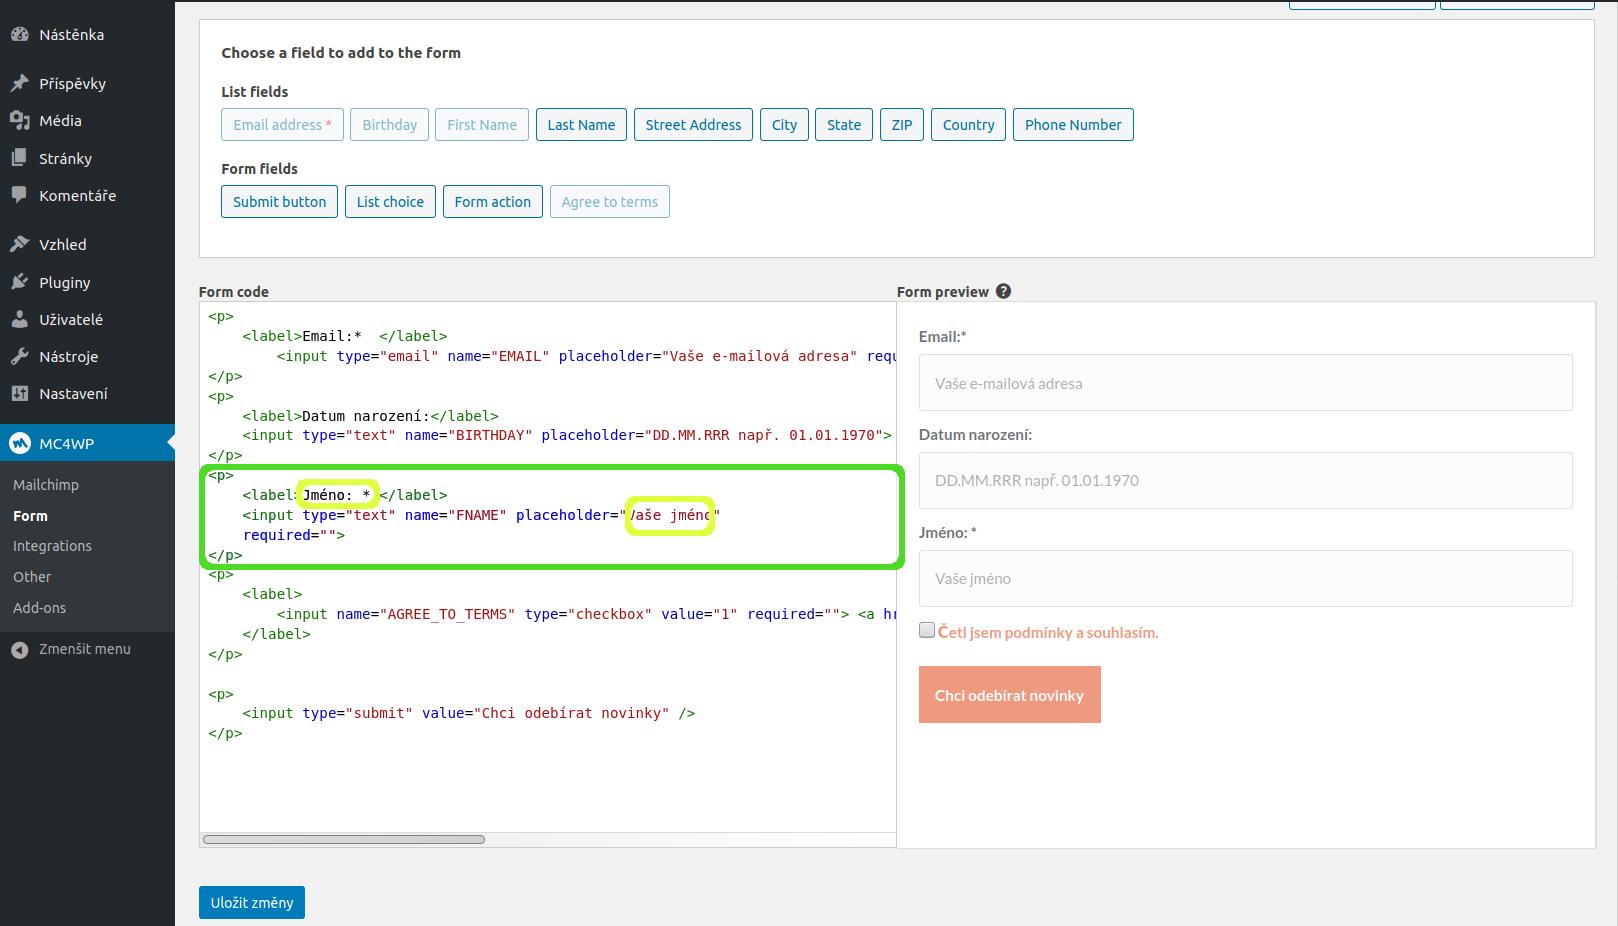Click the Jméno preview input field

[x=1245, y=579]
